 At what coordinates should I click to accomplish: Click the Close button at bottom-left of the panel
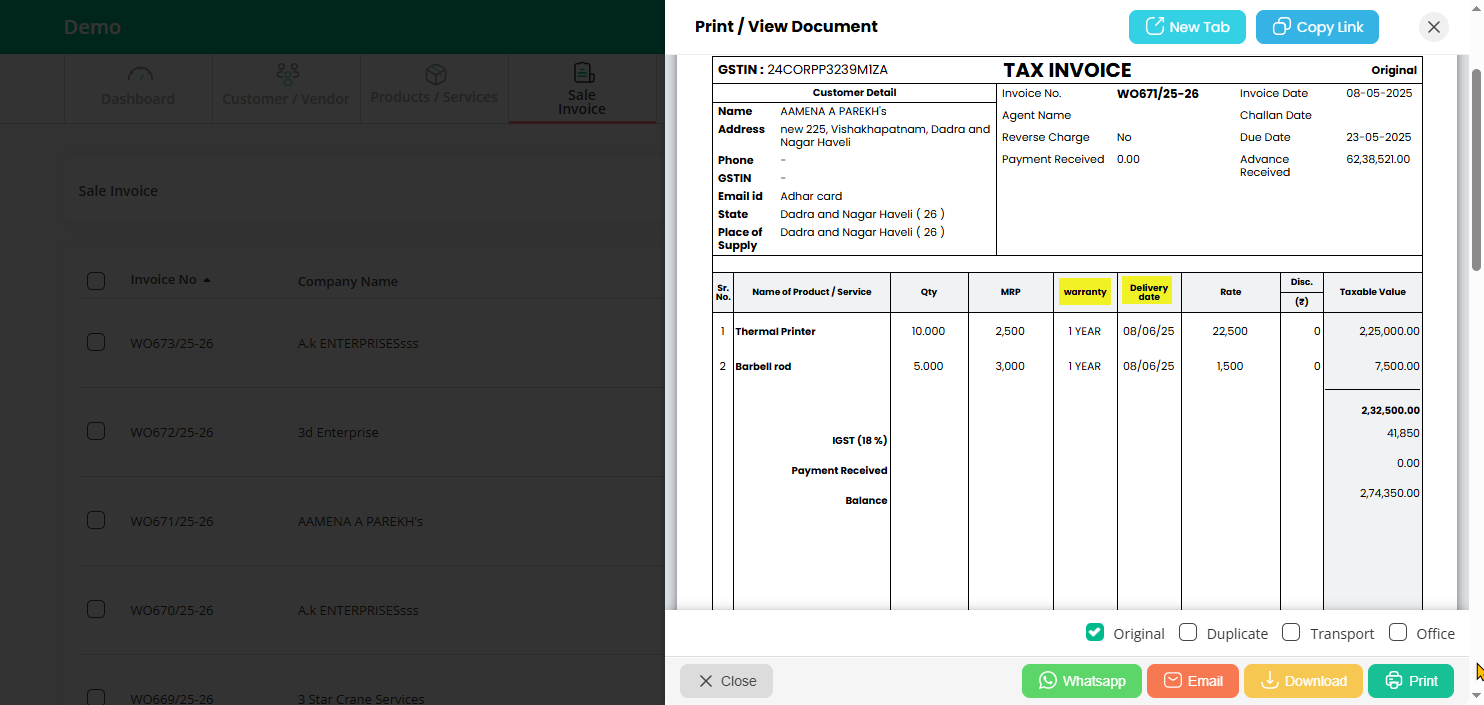(x=726, y=681)
